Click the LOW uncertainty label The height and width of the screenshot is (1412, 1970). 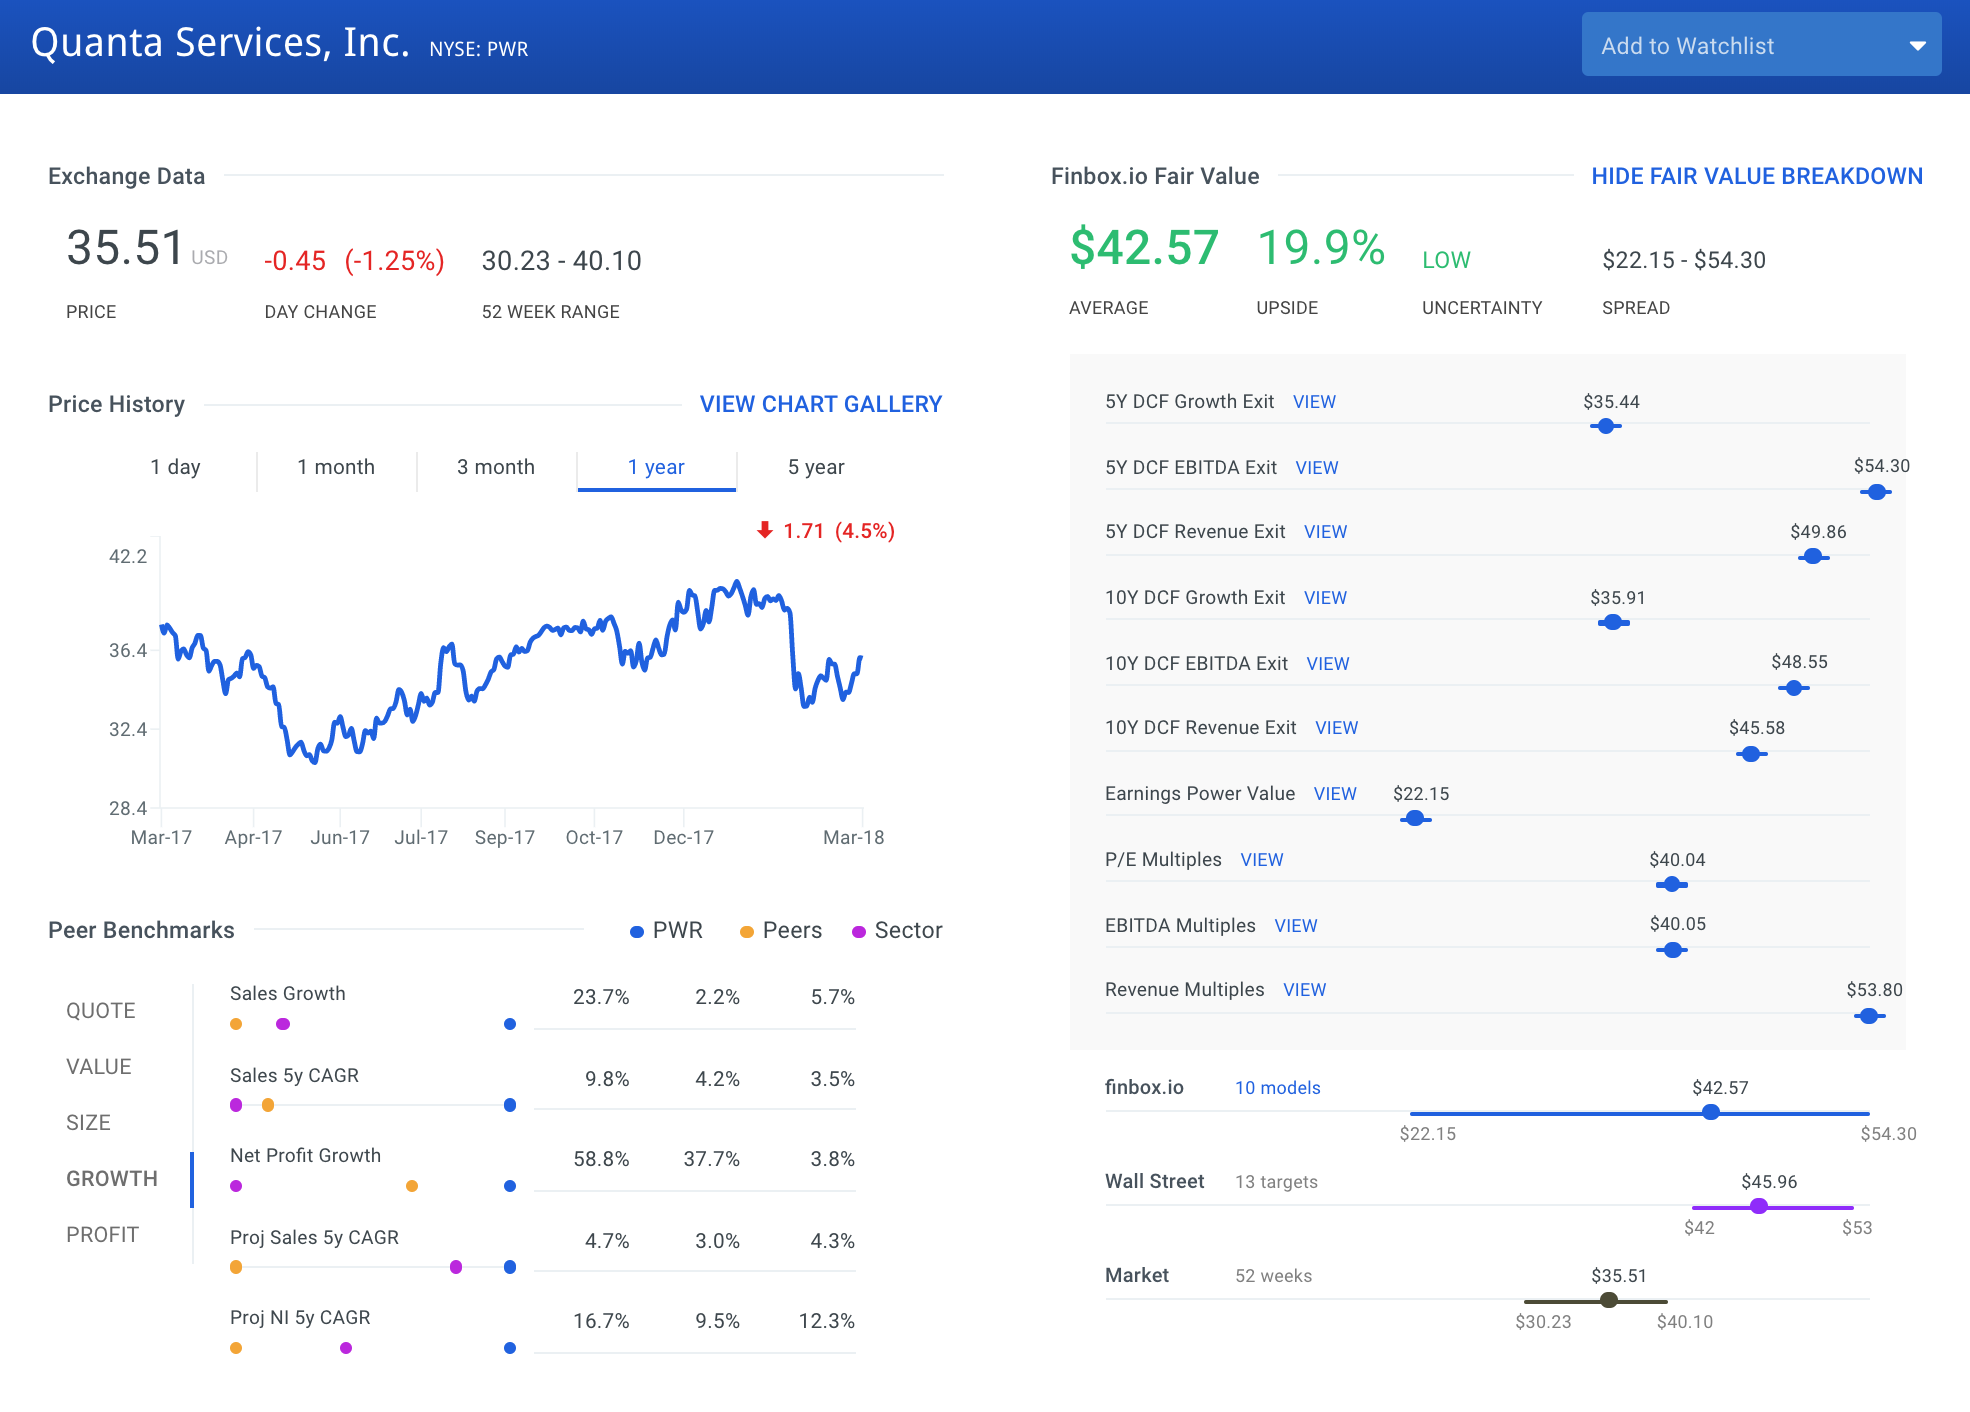(x=1446, y=260)
